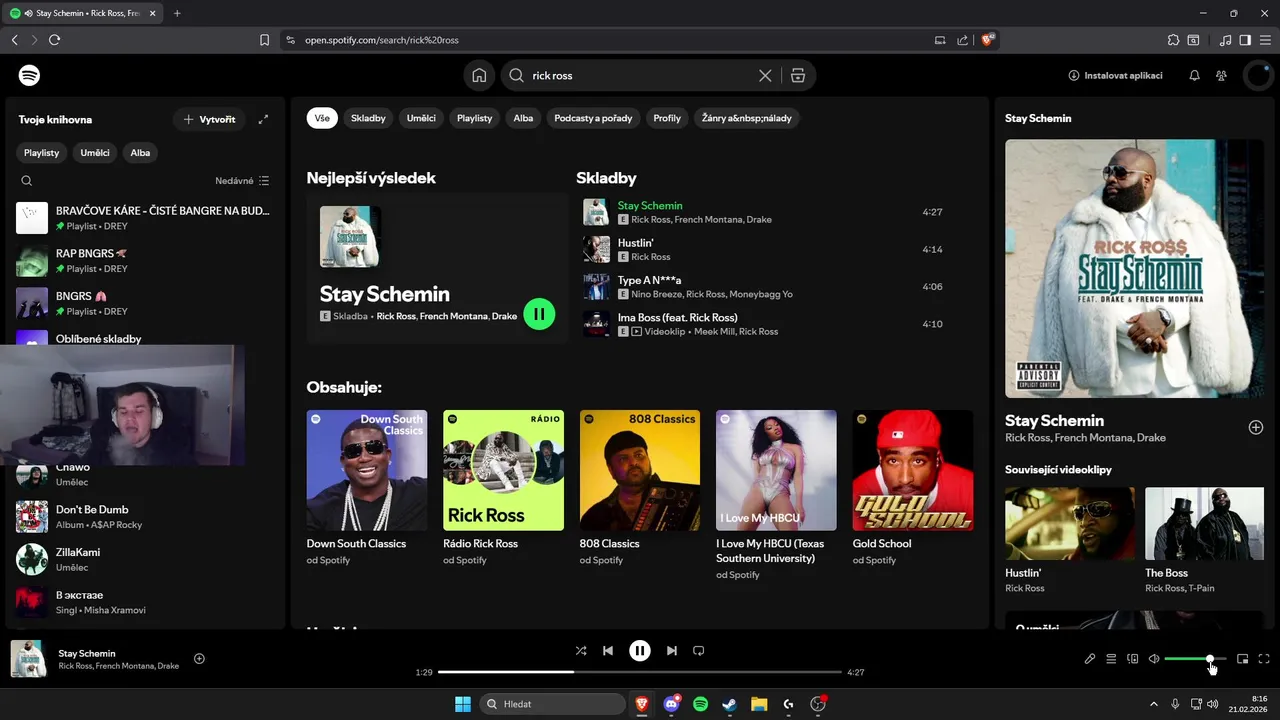Image resolution: width=1280 pixels, height=720 pixels.
Task: Focus the Spotify search input field
Action: coord(640,75)
